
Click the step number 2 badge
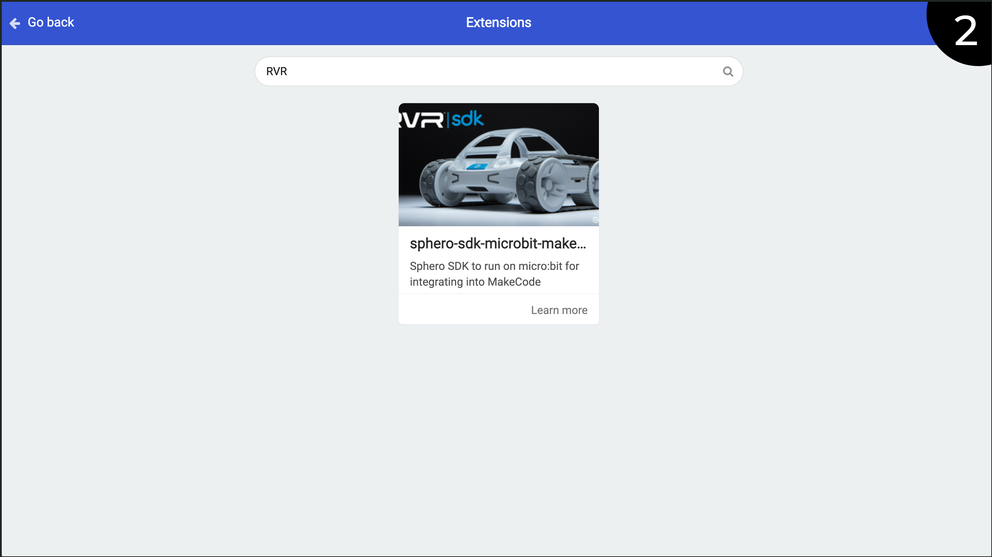pos(964,30)
